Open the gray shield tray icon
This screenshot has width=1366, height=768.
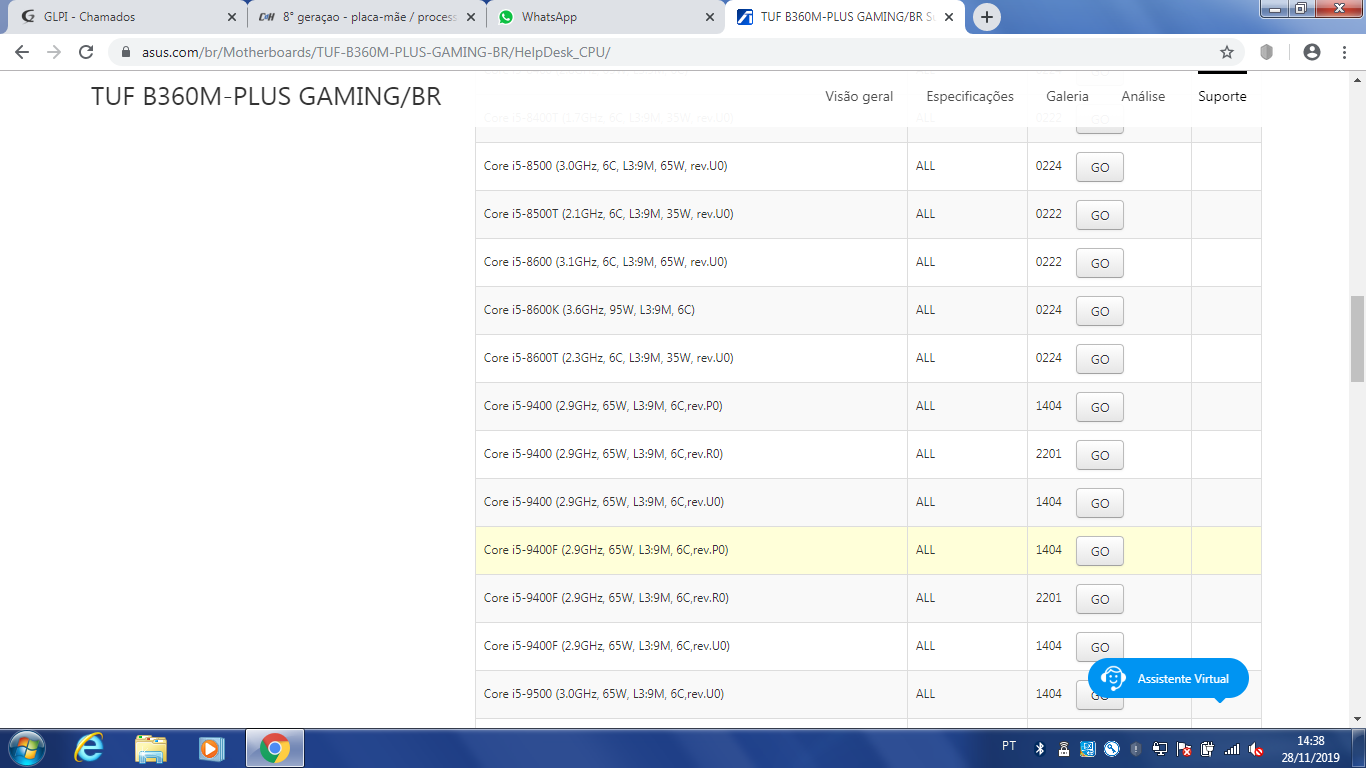point(1136,749)
